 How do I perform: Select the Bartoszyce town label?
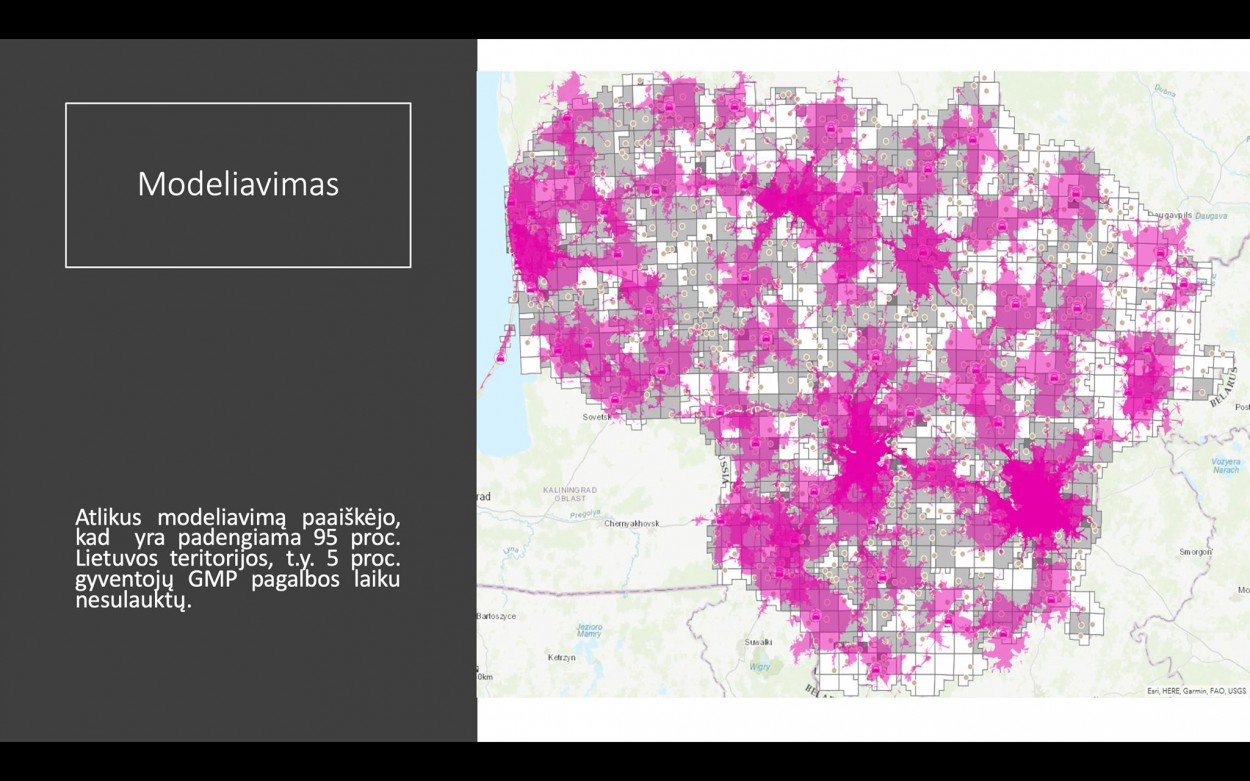[496, 616]
